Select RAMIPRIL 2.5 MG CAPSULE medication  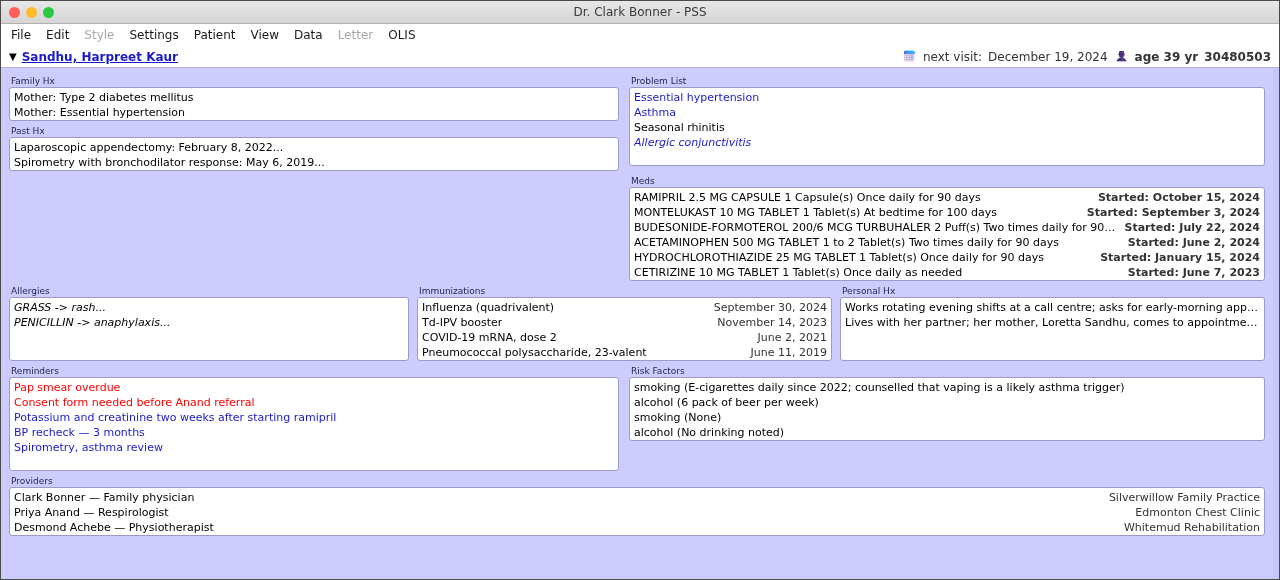coord(947,198)
